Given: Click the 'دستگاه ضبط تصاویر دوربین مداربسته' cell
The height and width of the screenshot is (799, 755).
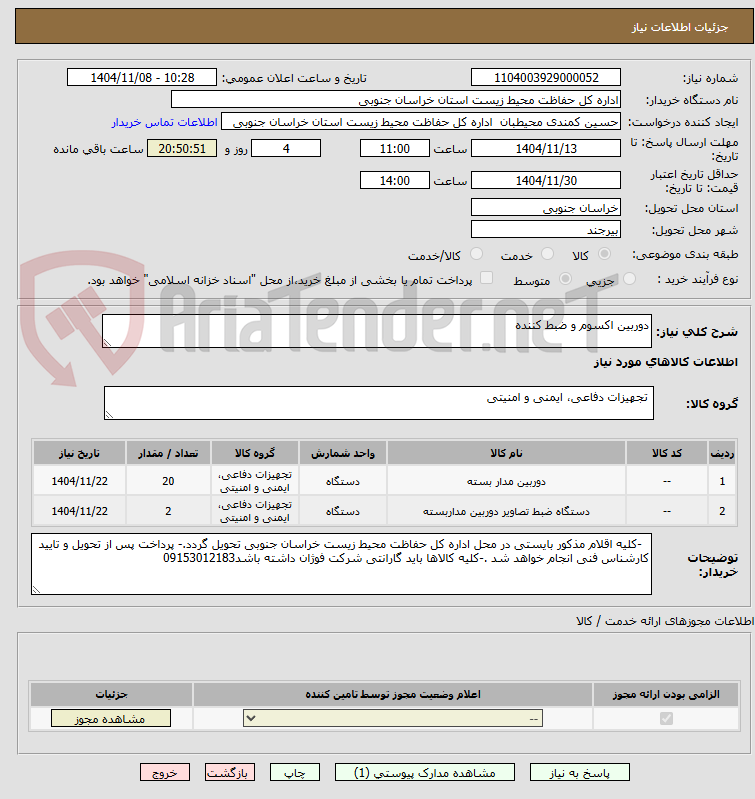Looking at the screenshot, I should coord(506,511).
